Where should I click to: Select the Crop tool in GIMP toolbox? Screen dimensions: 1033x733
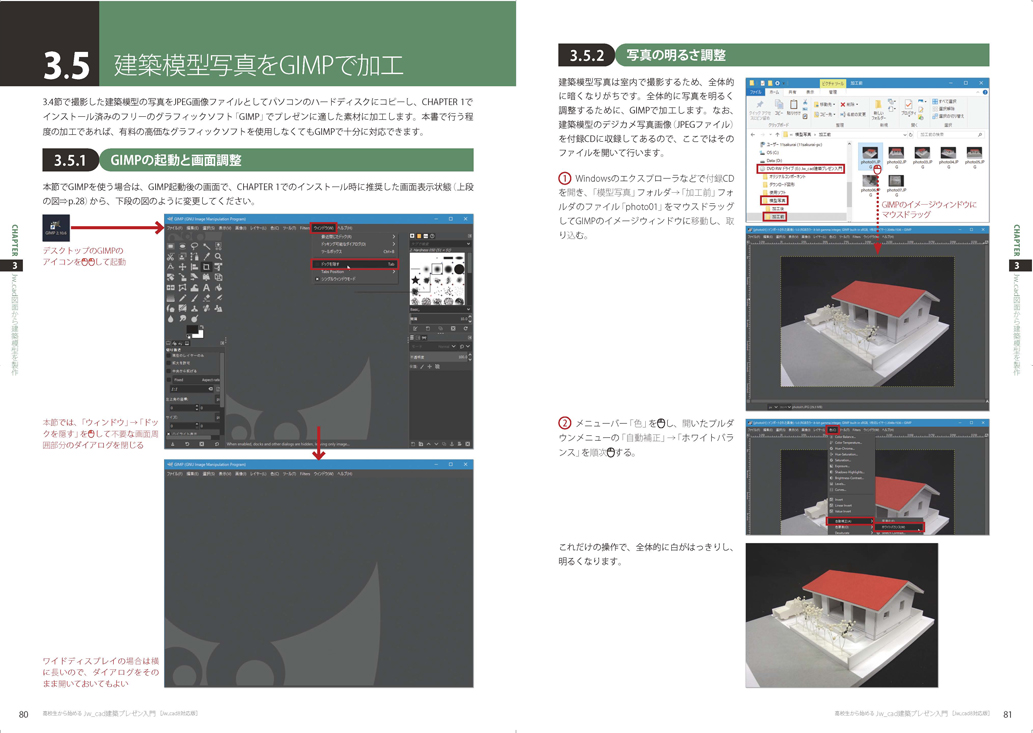(206, 267)
